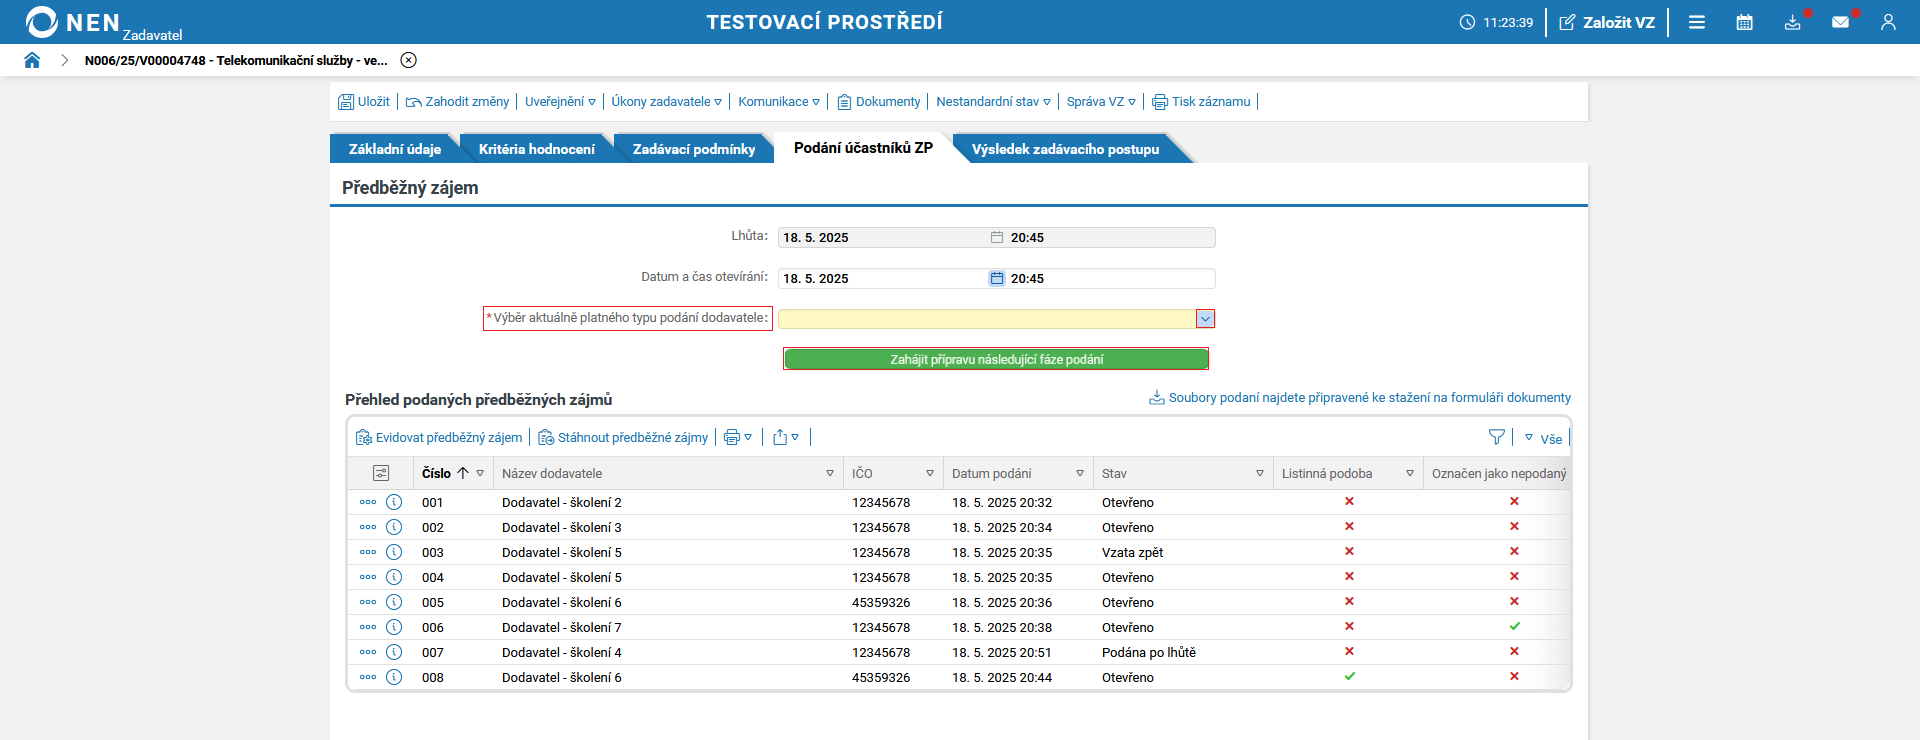Open the Výsledek zadávacího postupu tab

click(x=1065, y=149)
